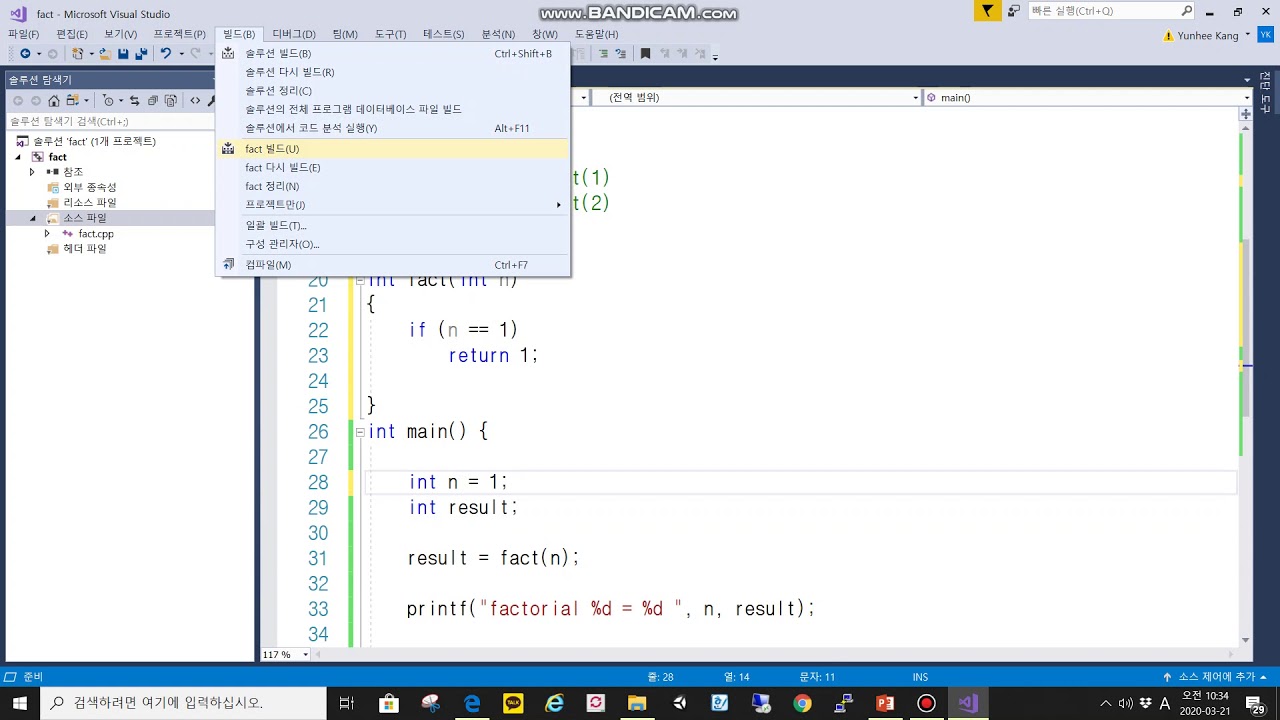Collapse the fact project node

[17, 157]
